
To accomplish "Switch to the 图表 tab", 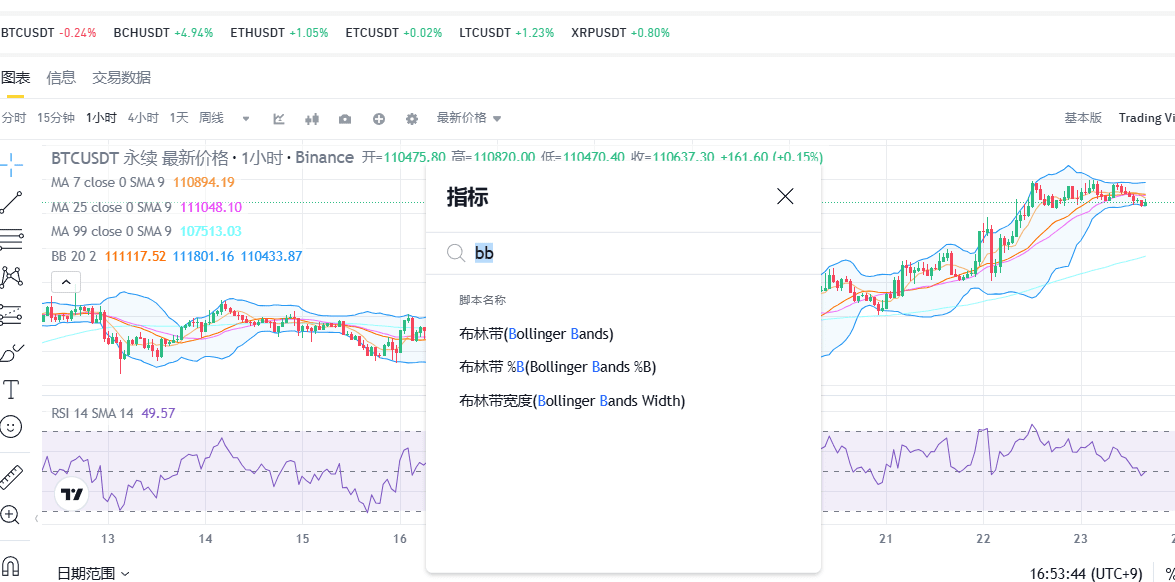I will (x=15, y=77).
